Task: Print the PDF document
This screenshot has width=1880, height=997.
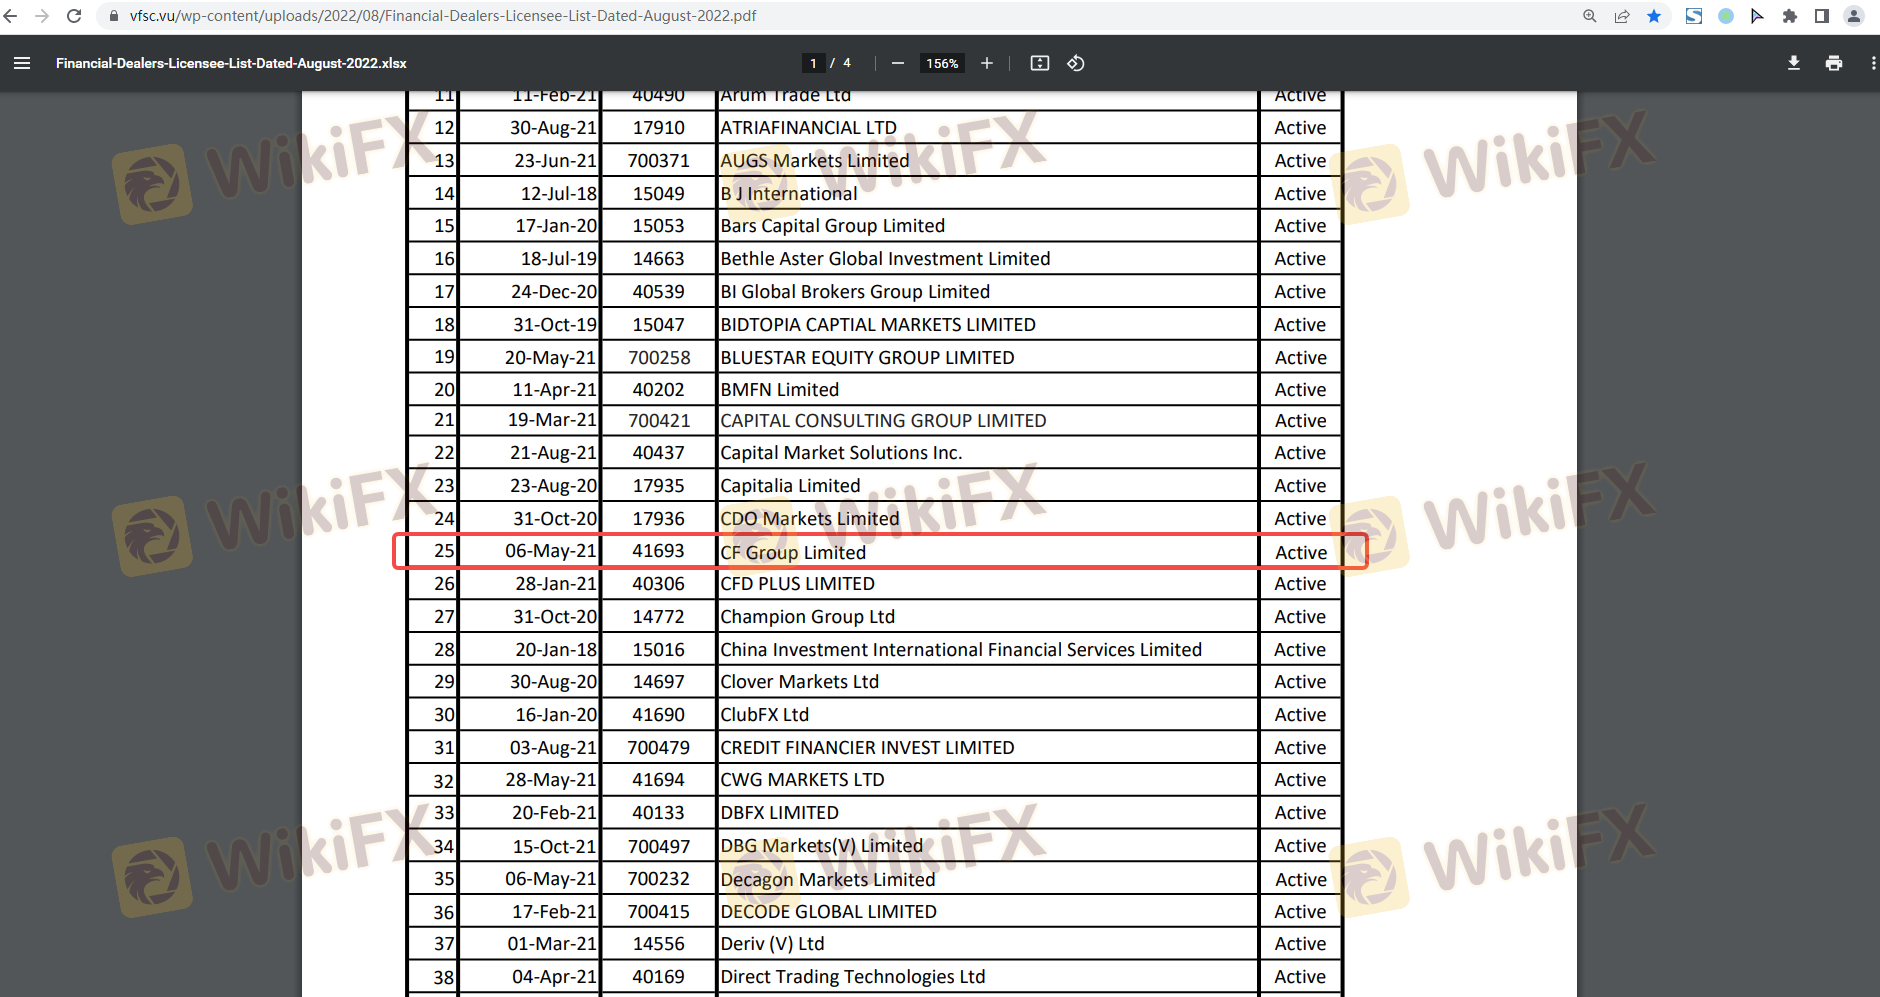Action: (x=1833, y=63)
